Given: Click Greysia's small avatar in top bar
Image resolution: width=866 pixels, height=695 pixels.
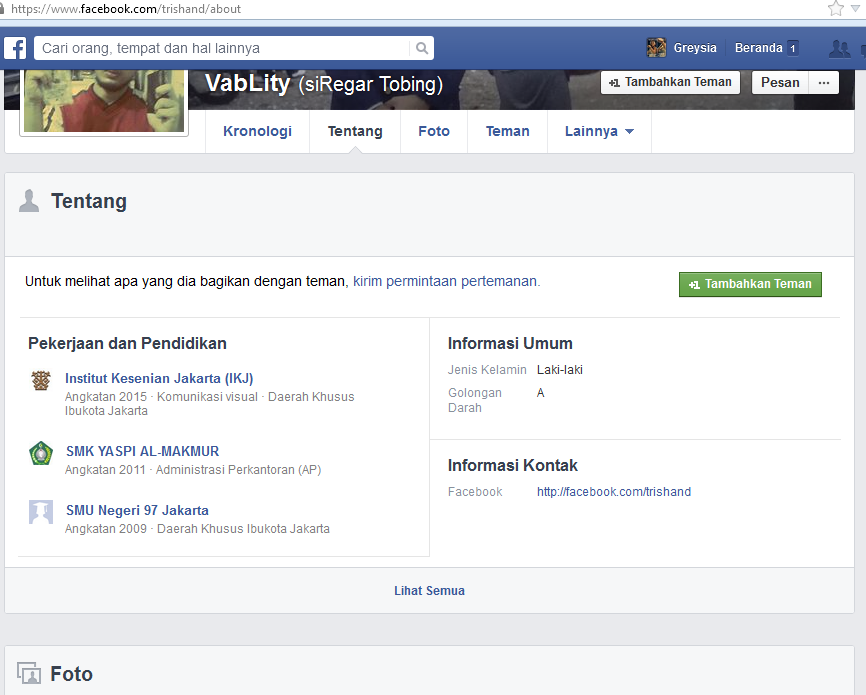Looking at the screenshot, I should pos(656,48).
